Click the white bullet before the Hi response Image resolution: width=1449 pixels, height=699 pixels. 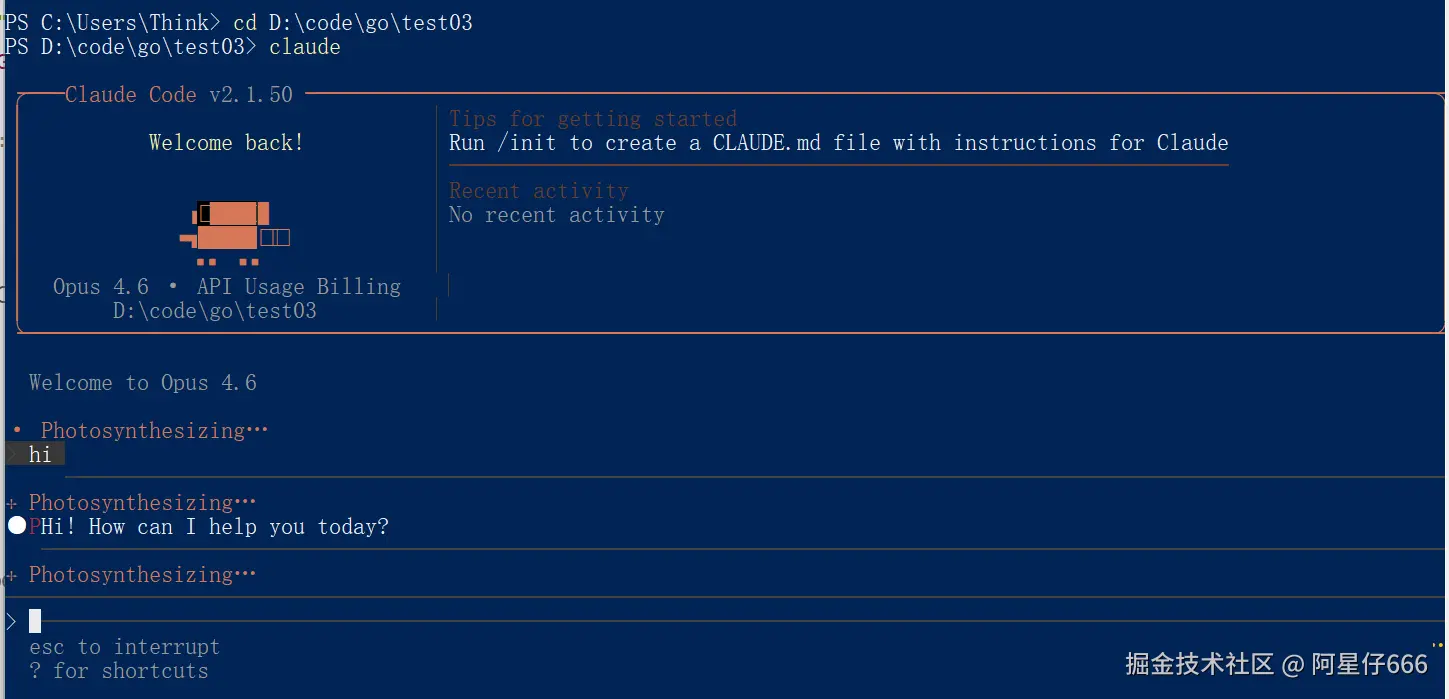click(17, 526)
